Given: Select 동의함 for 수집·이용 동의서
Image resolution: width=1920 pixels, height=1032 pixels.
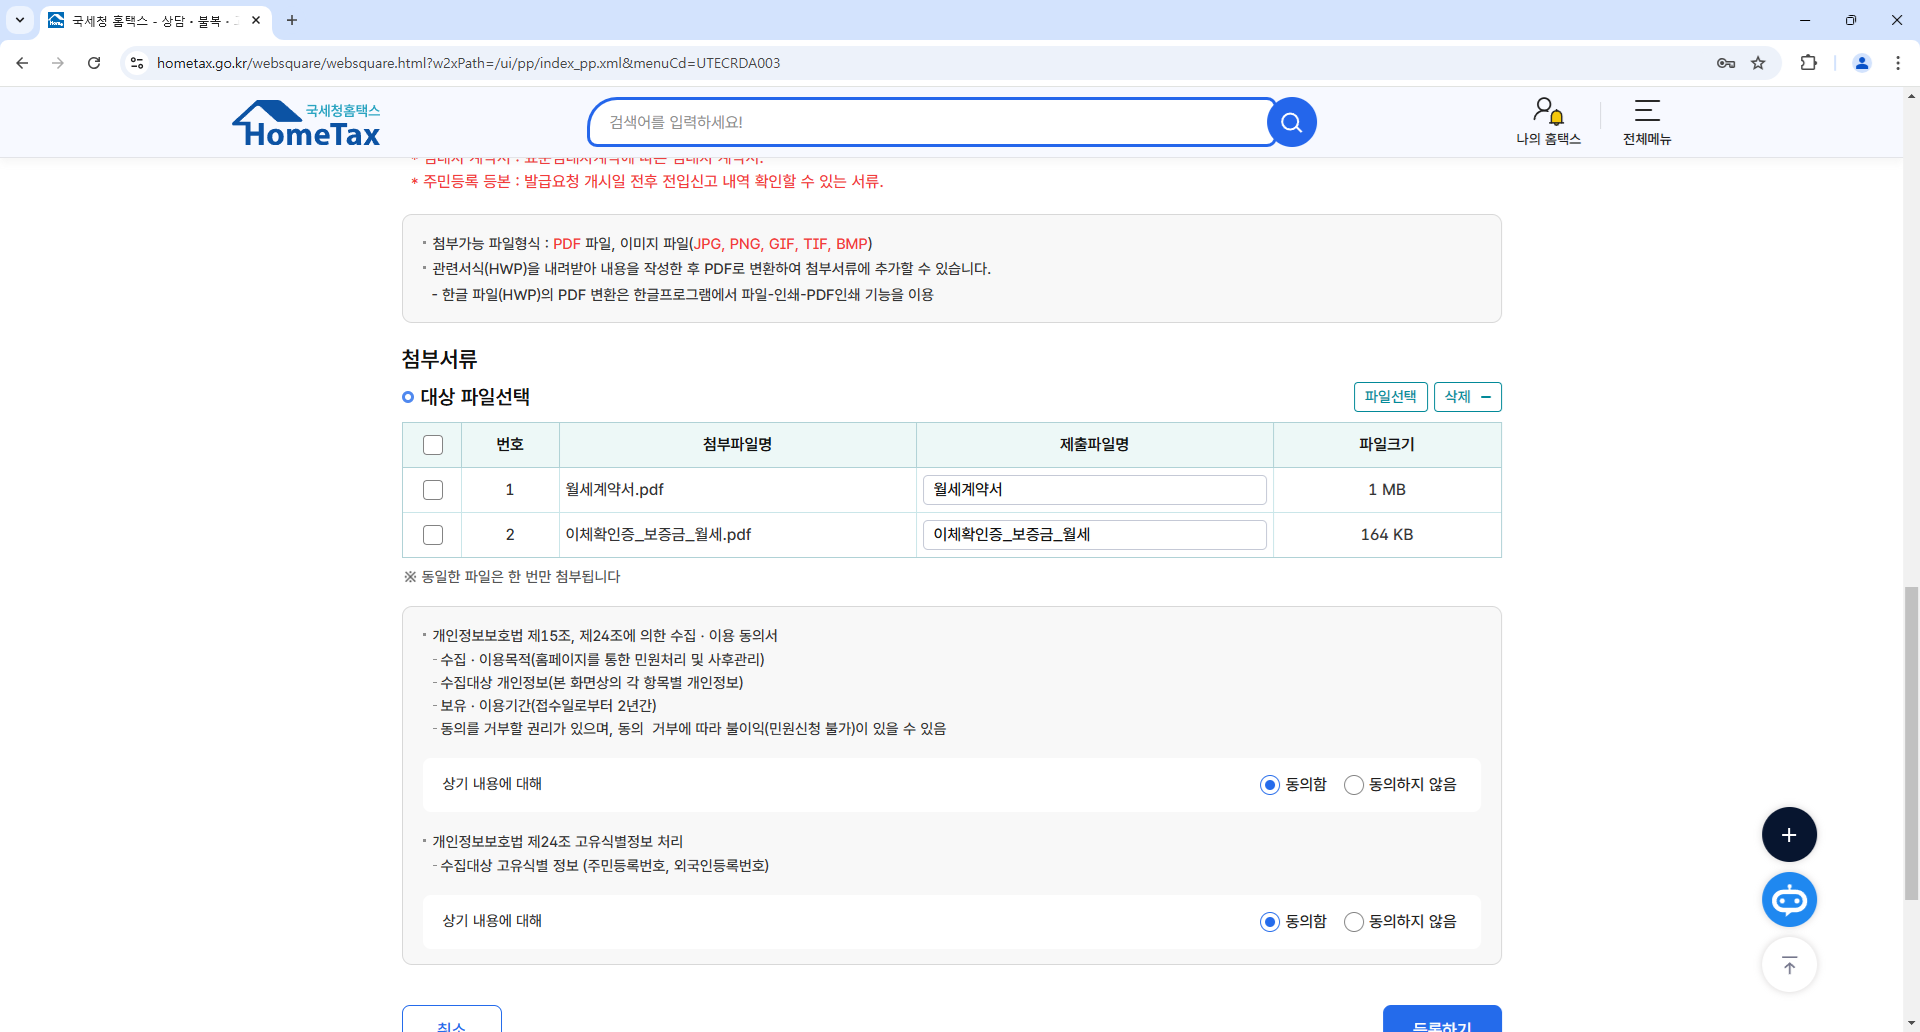Looking at the screenshot, I should coord(1270,785).
